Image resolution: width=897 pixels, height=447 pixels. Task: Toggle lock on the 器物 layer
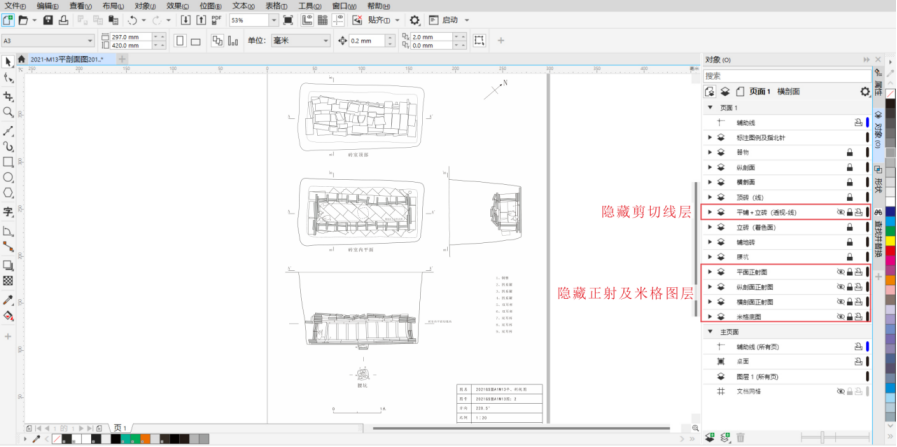(849, 152)
